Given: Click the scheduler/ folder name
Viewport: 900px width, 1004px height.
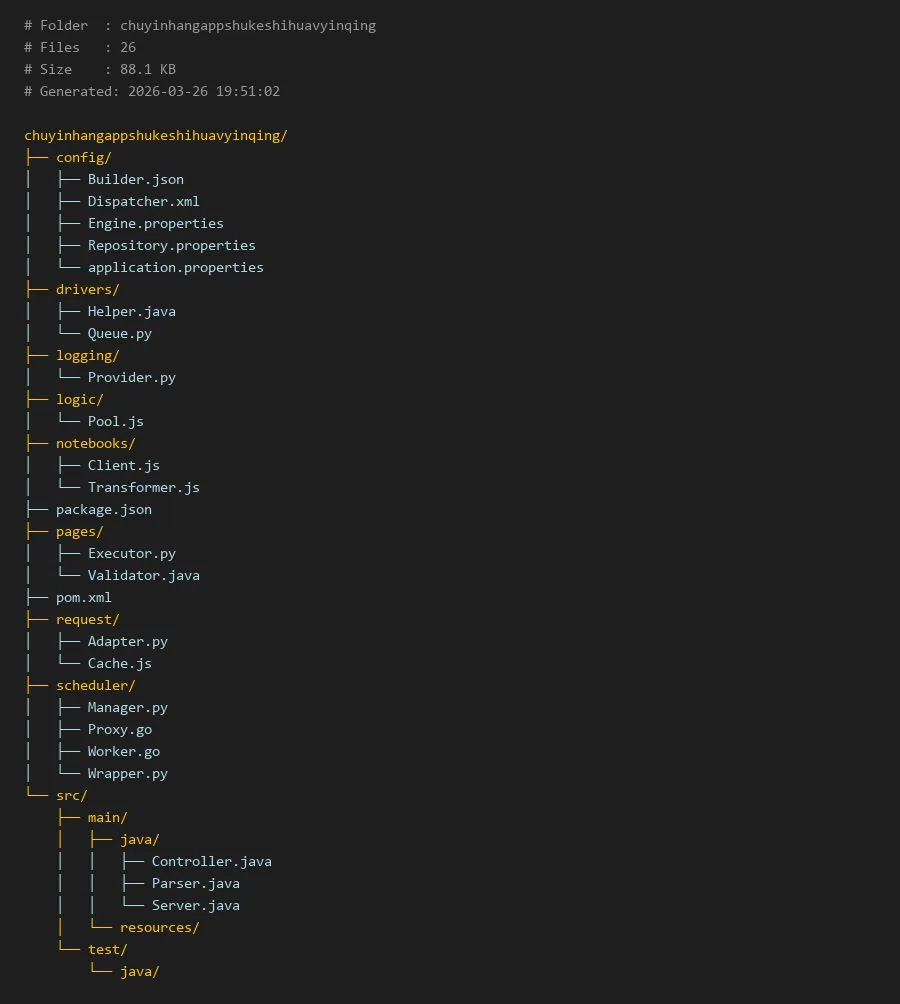Looking at the screenshot, I should click(95, 685).
